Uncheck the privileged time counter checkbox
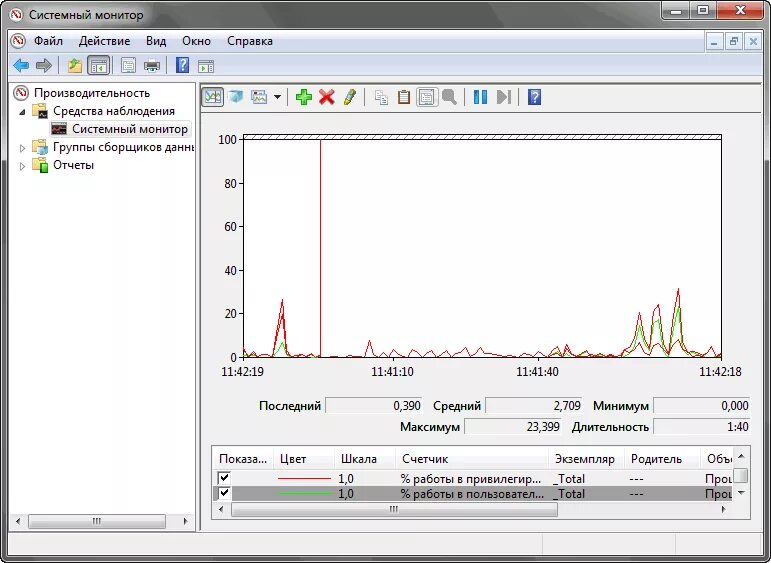This screenshot has width=771, height=563. click(224, 478)
